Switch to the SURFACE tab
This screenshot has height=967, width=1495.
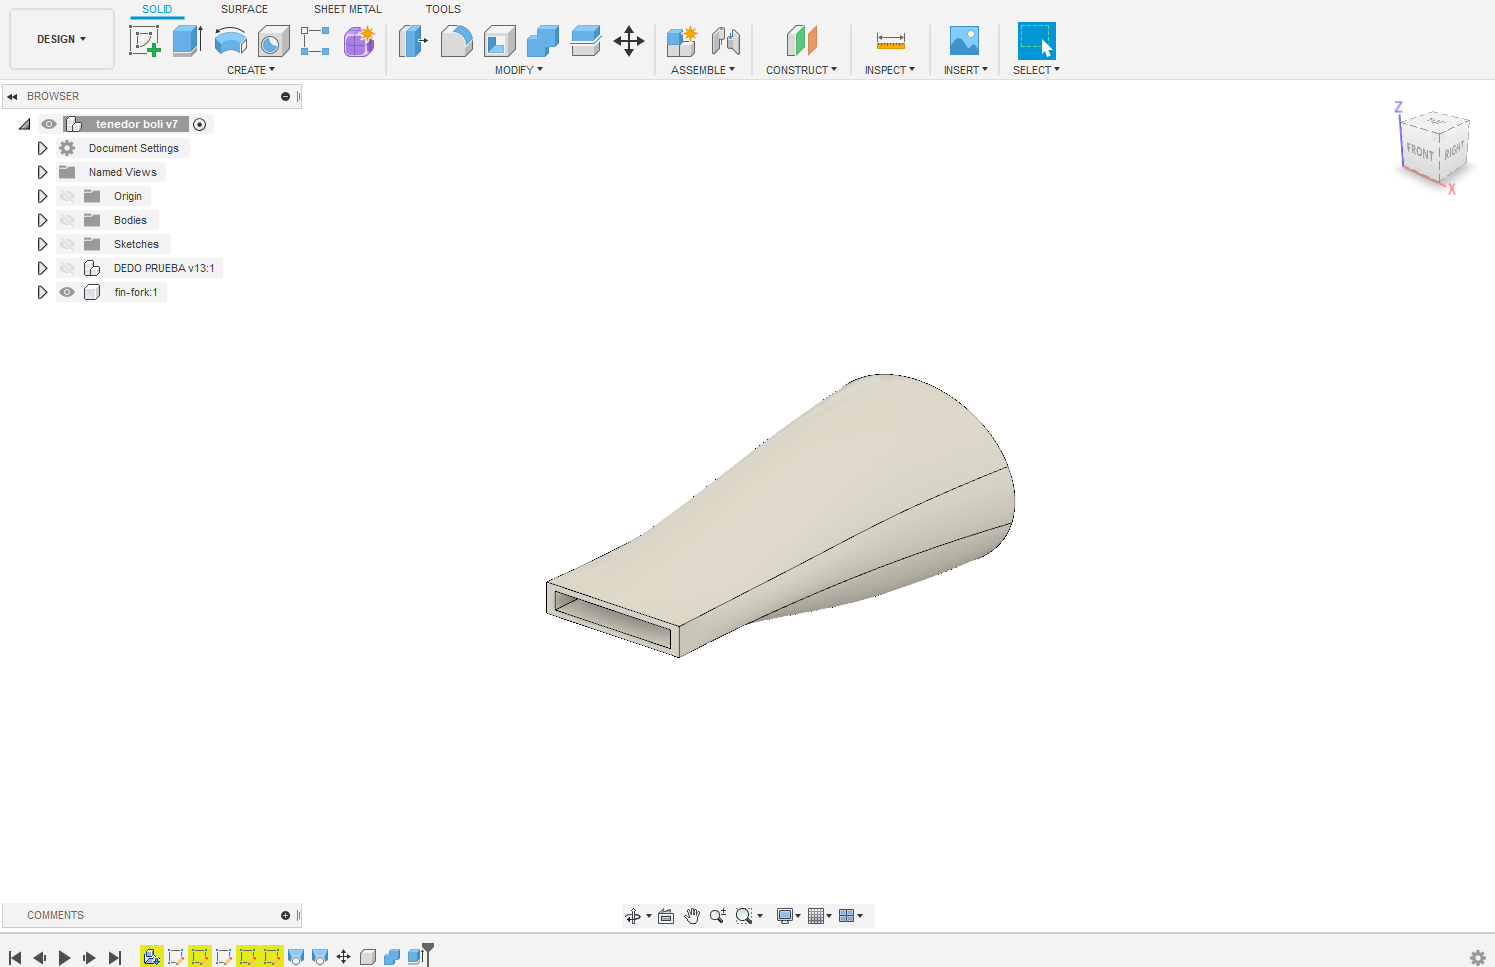(x=244, y=9)
